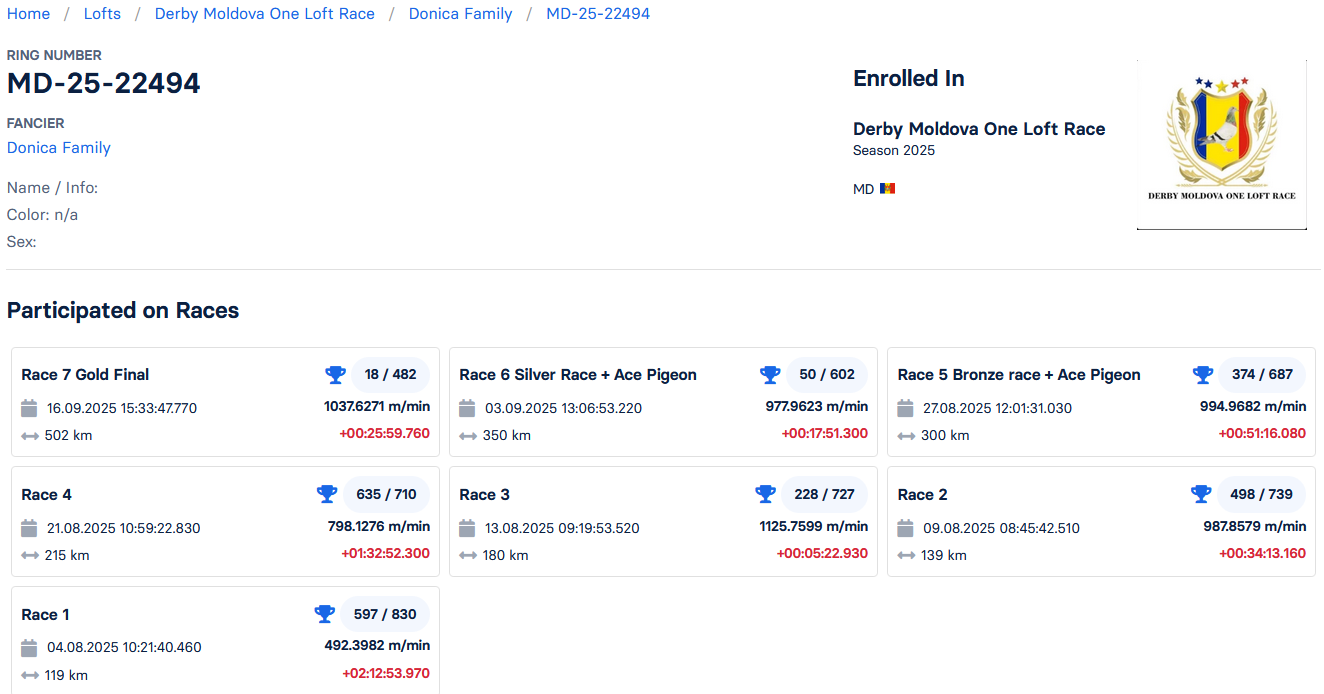Click the 228 / 727 rank badge
The width and height of the screenshot is (1324, 694).
point(824,494)
